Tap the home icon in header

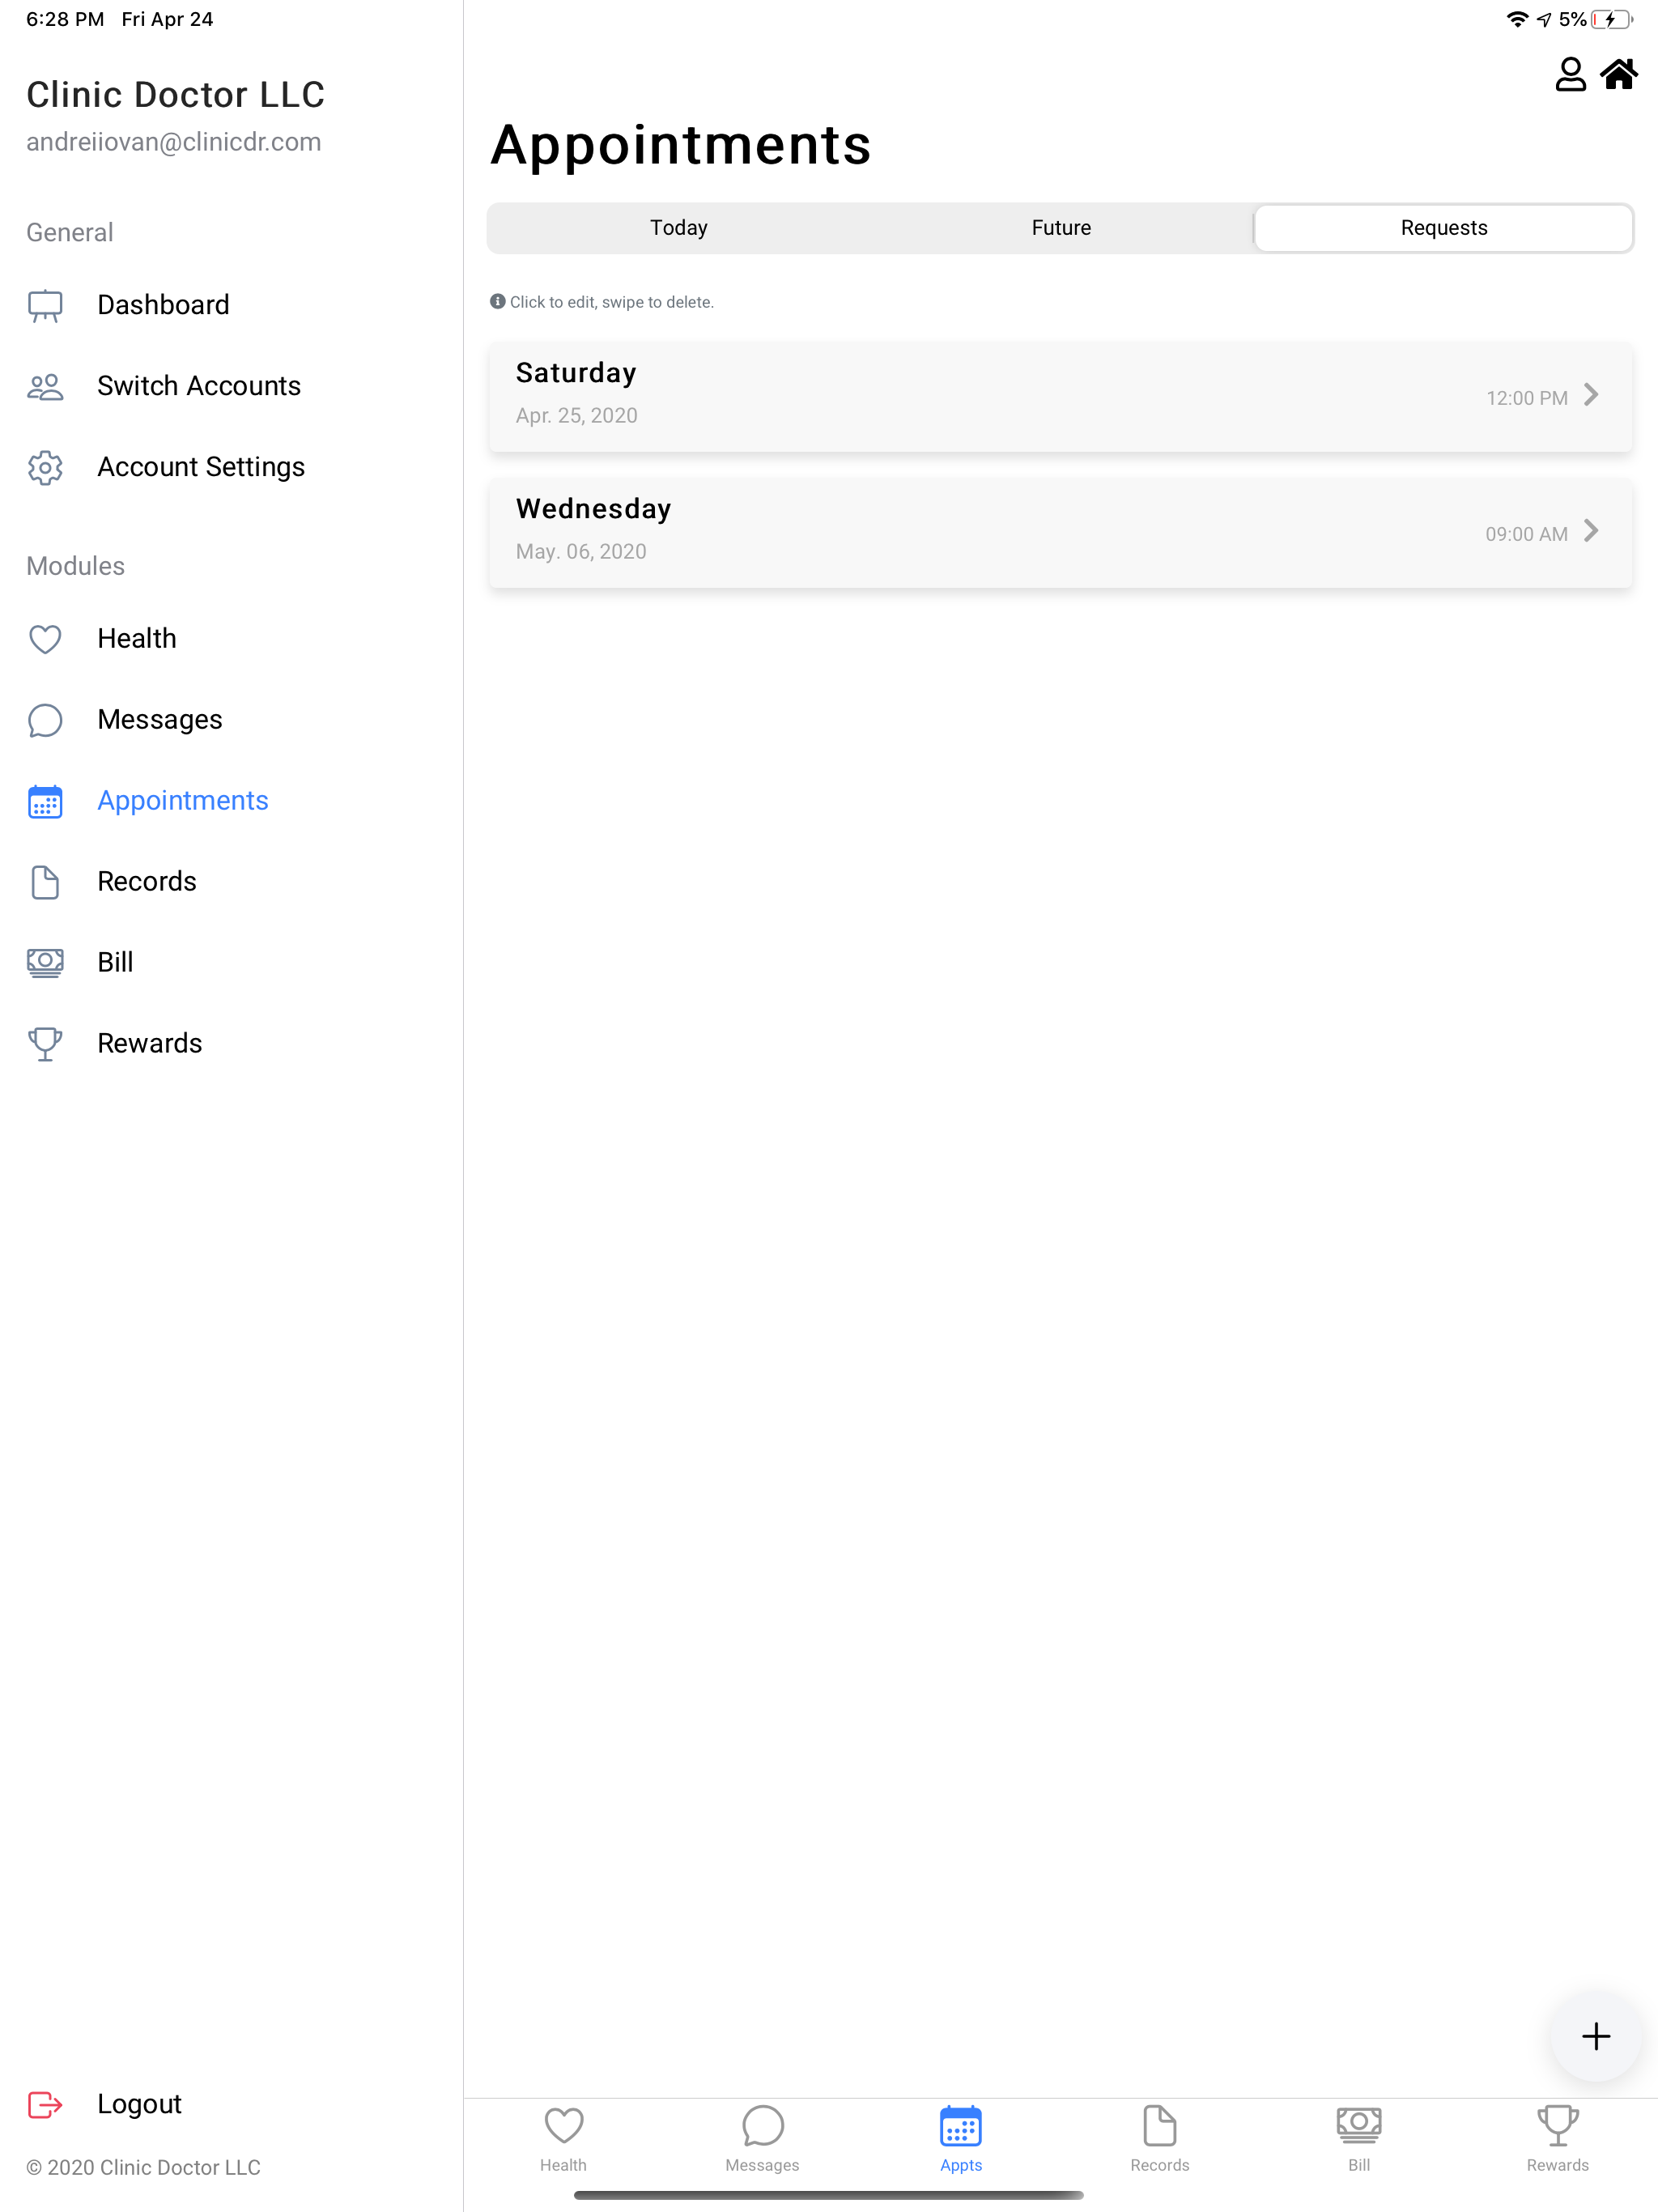tap(1619, 74)
